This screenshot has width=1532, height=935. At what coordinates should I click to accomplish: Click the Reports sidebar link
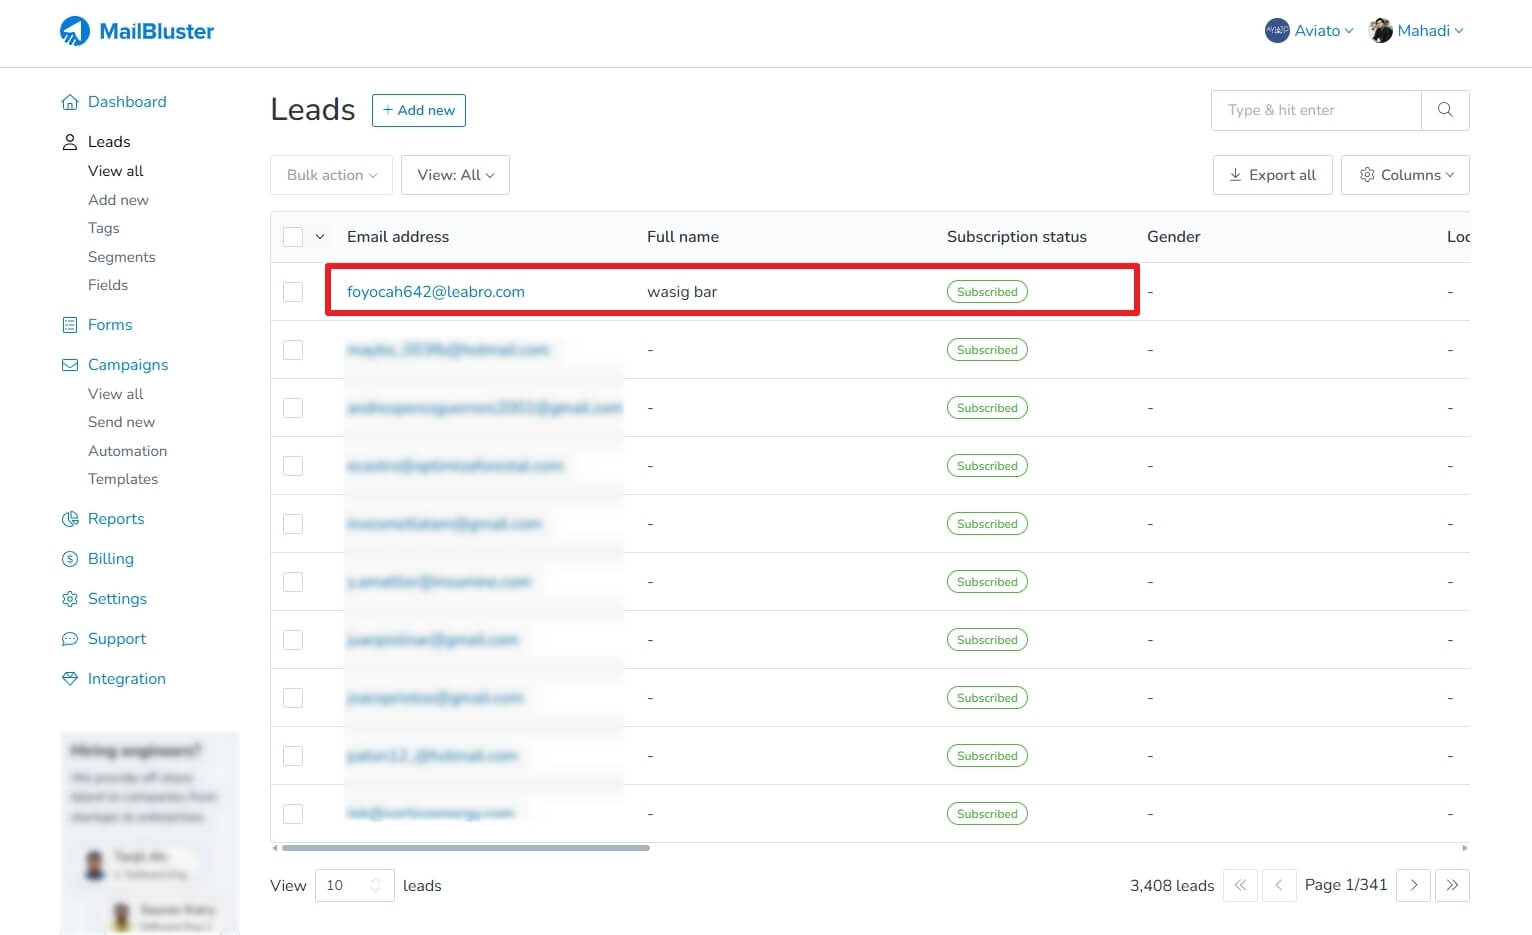coord(116,519)
